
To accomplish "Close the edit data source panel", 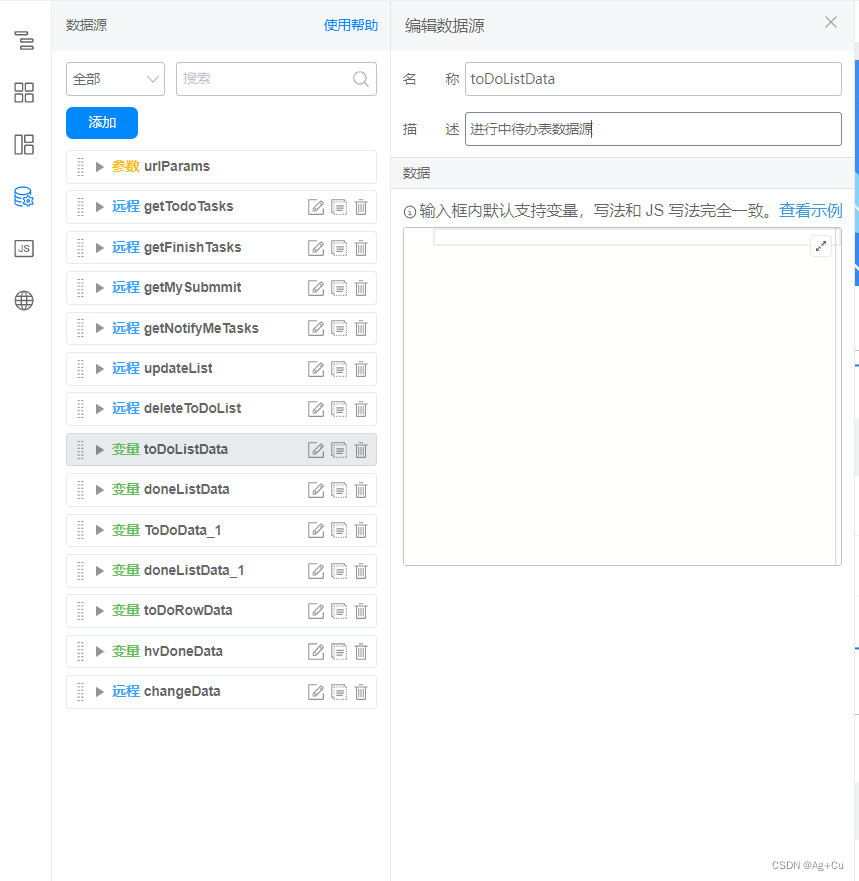I will click(831, 22).
